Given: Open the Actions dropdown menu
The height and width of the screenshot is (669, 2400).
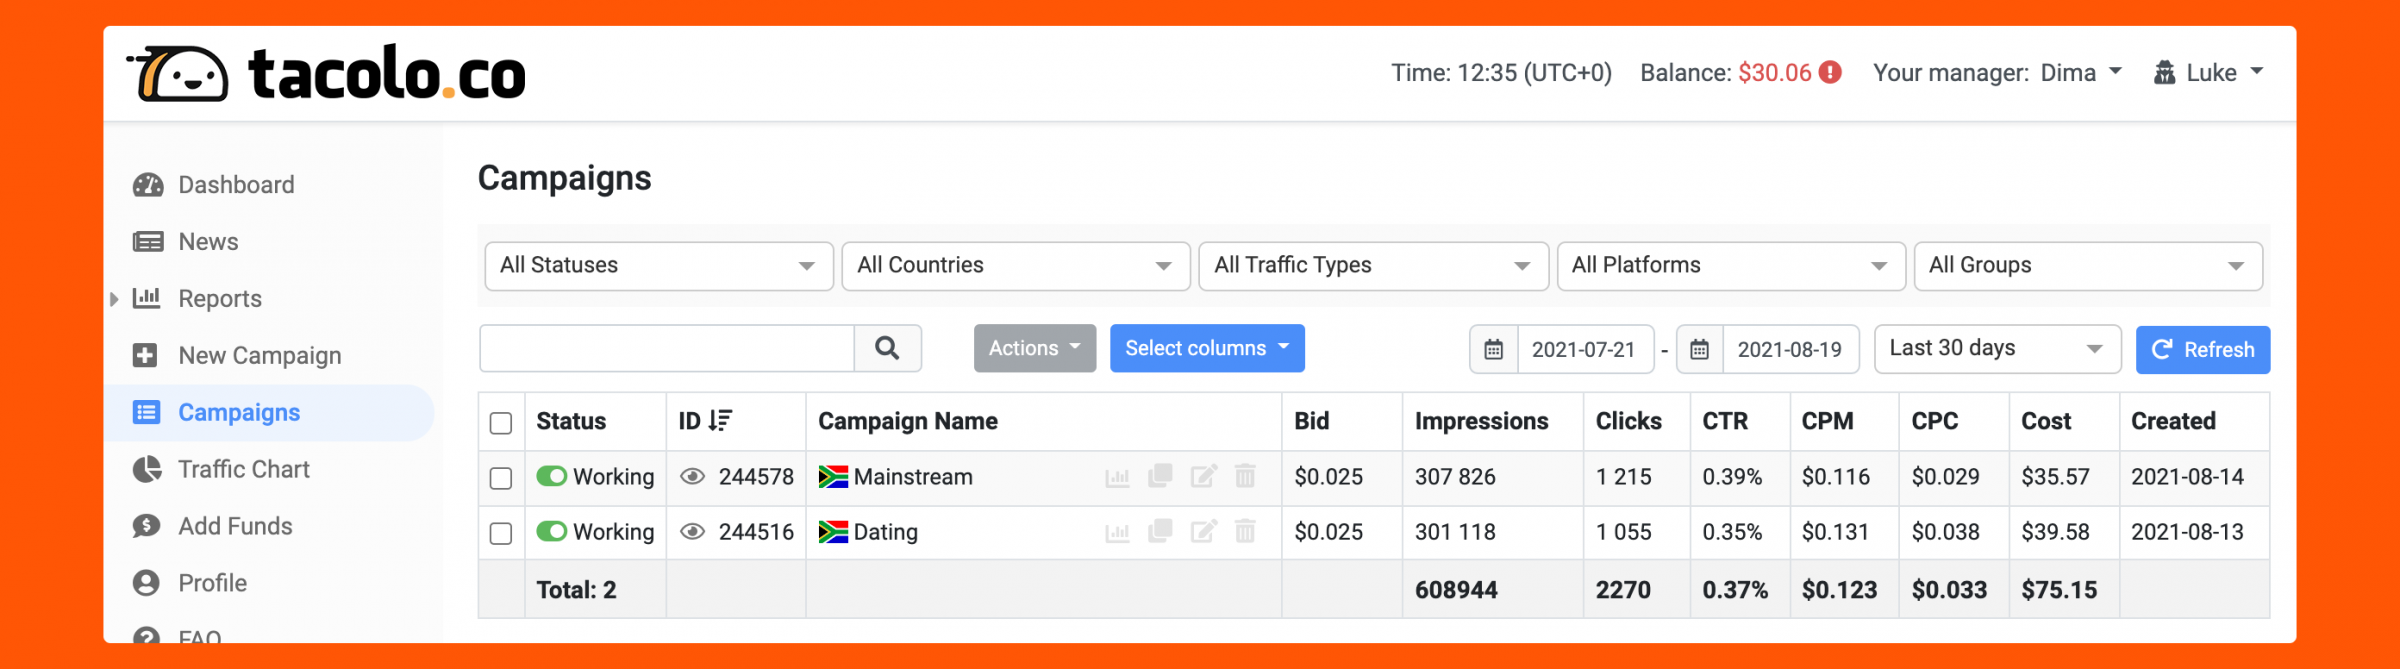Looking at the screenshot, I should 1035,348.
